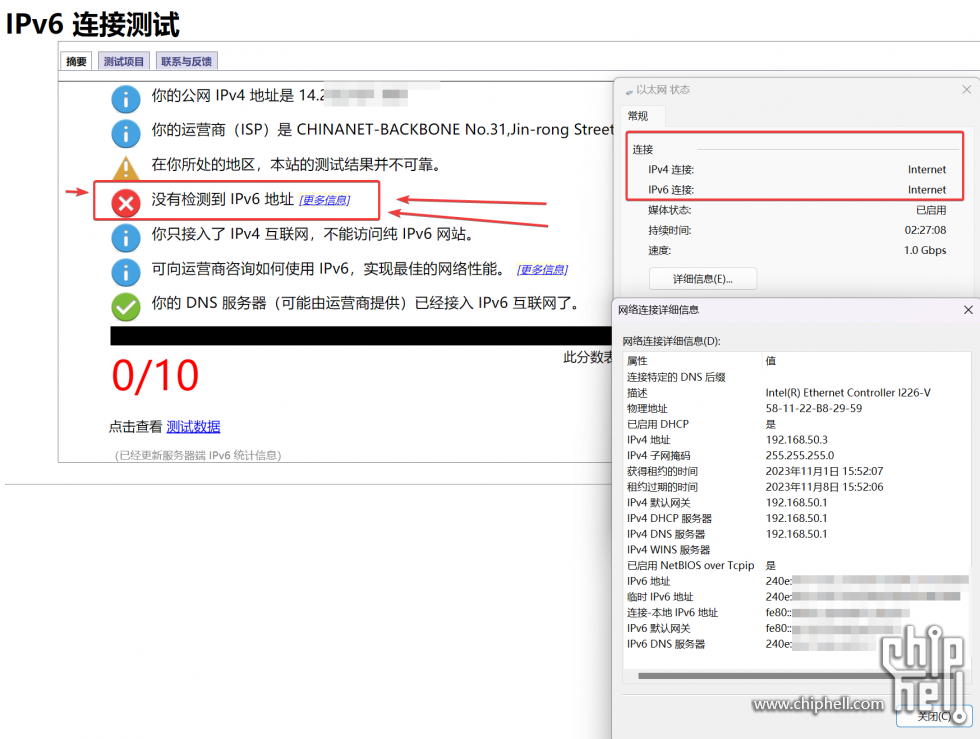The height and width of the screenshot is (739, 980).
Task: Open the 联系与反馈 tab
Action: tap(186, 61)
